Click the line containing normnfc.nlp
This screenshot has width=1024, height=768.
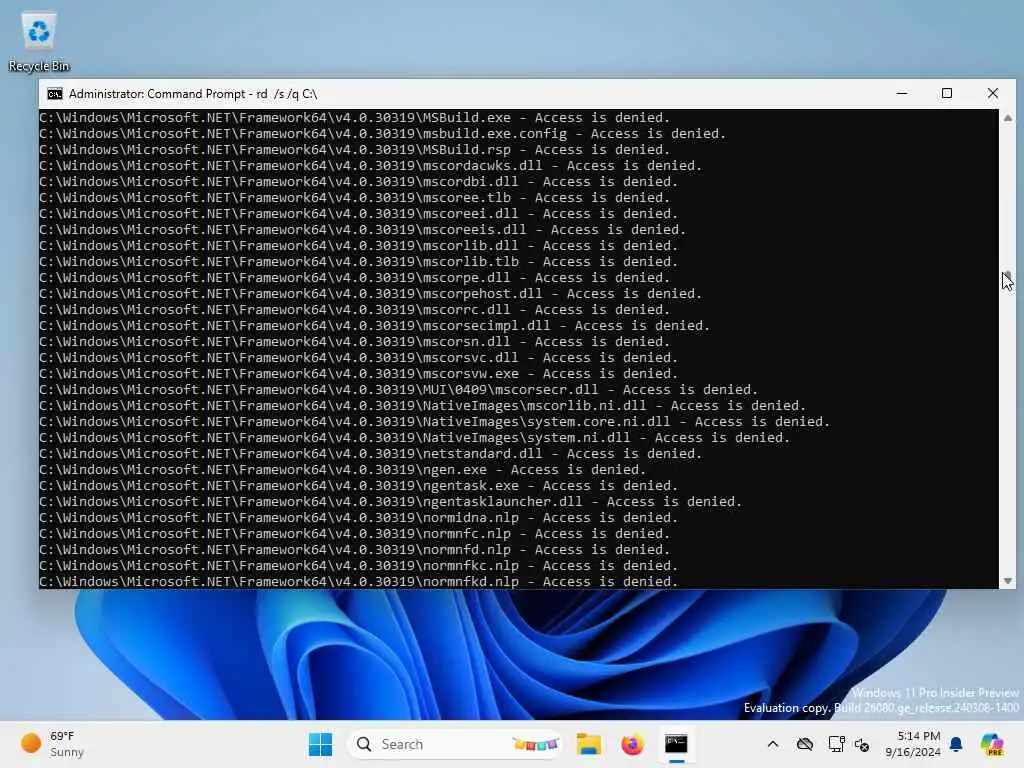coord(355,534)
